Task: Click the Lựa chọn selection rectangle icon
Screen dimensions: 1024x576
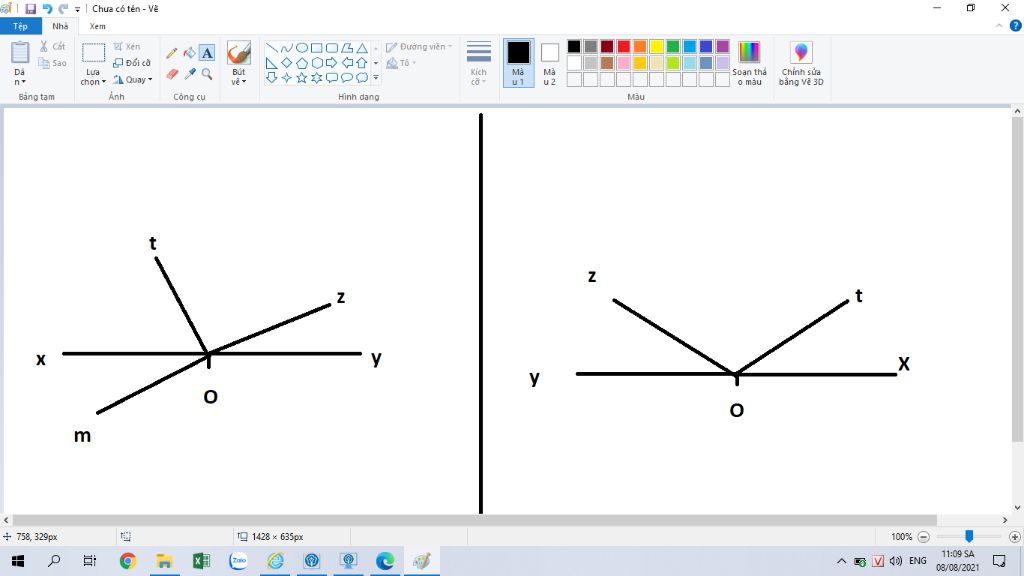Action: click(x=93, y=53)
